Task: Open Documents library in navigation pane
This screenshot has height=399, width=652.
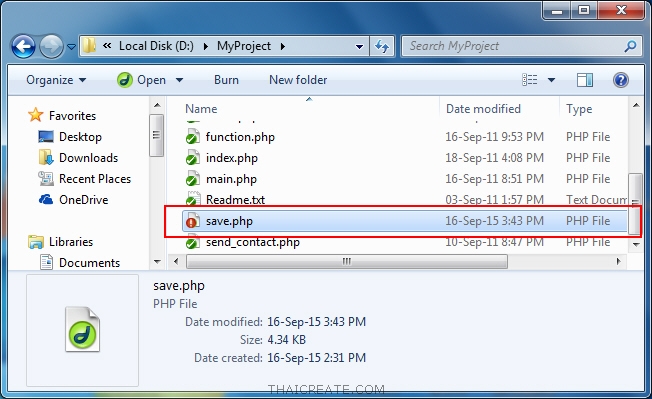Action: click(x=89, y=263)
